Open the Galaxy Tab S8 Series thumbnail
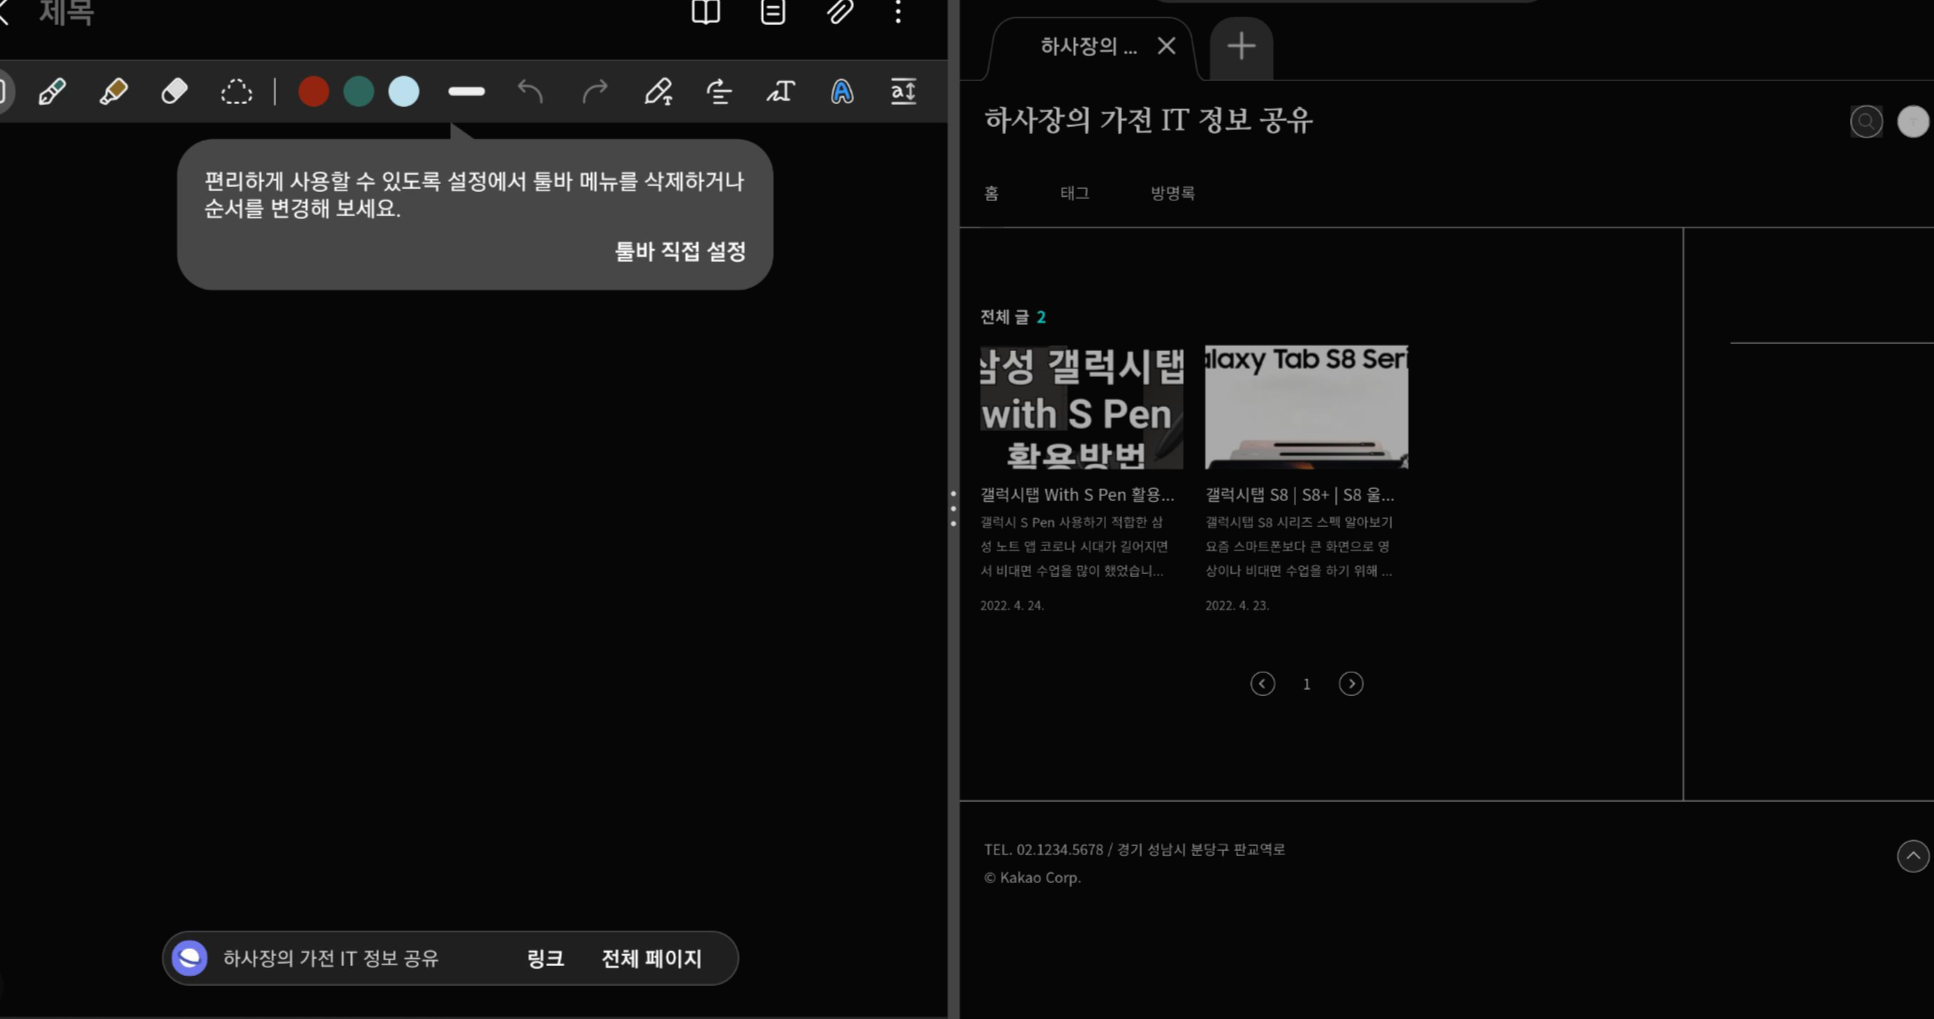 click(1306, 407)
